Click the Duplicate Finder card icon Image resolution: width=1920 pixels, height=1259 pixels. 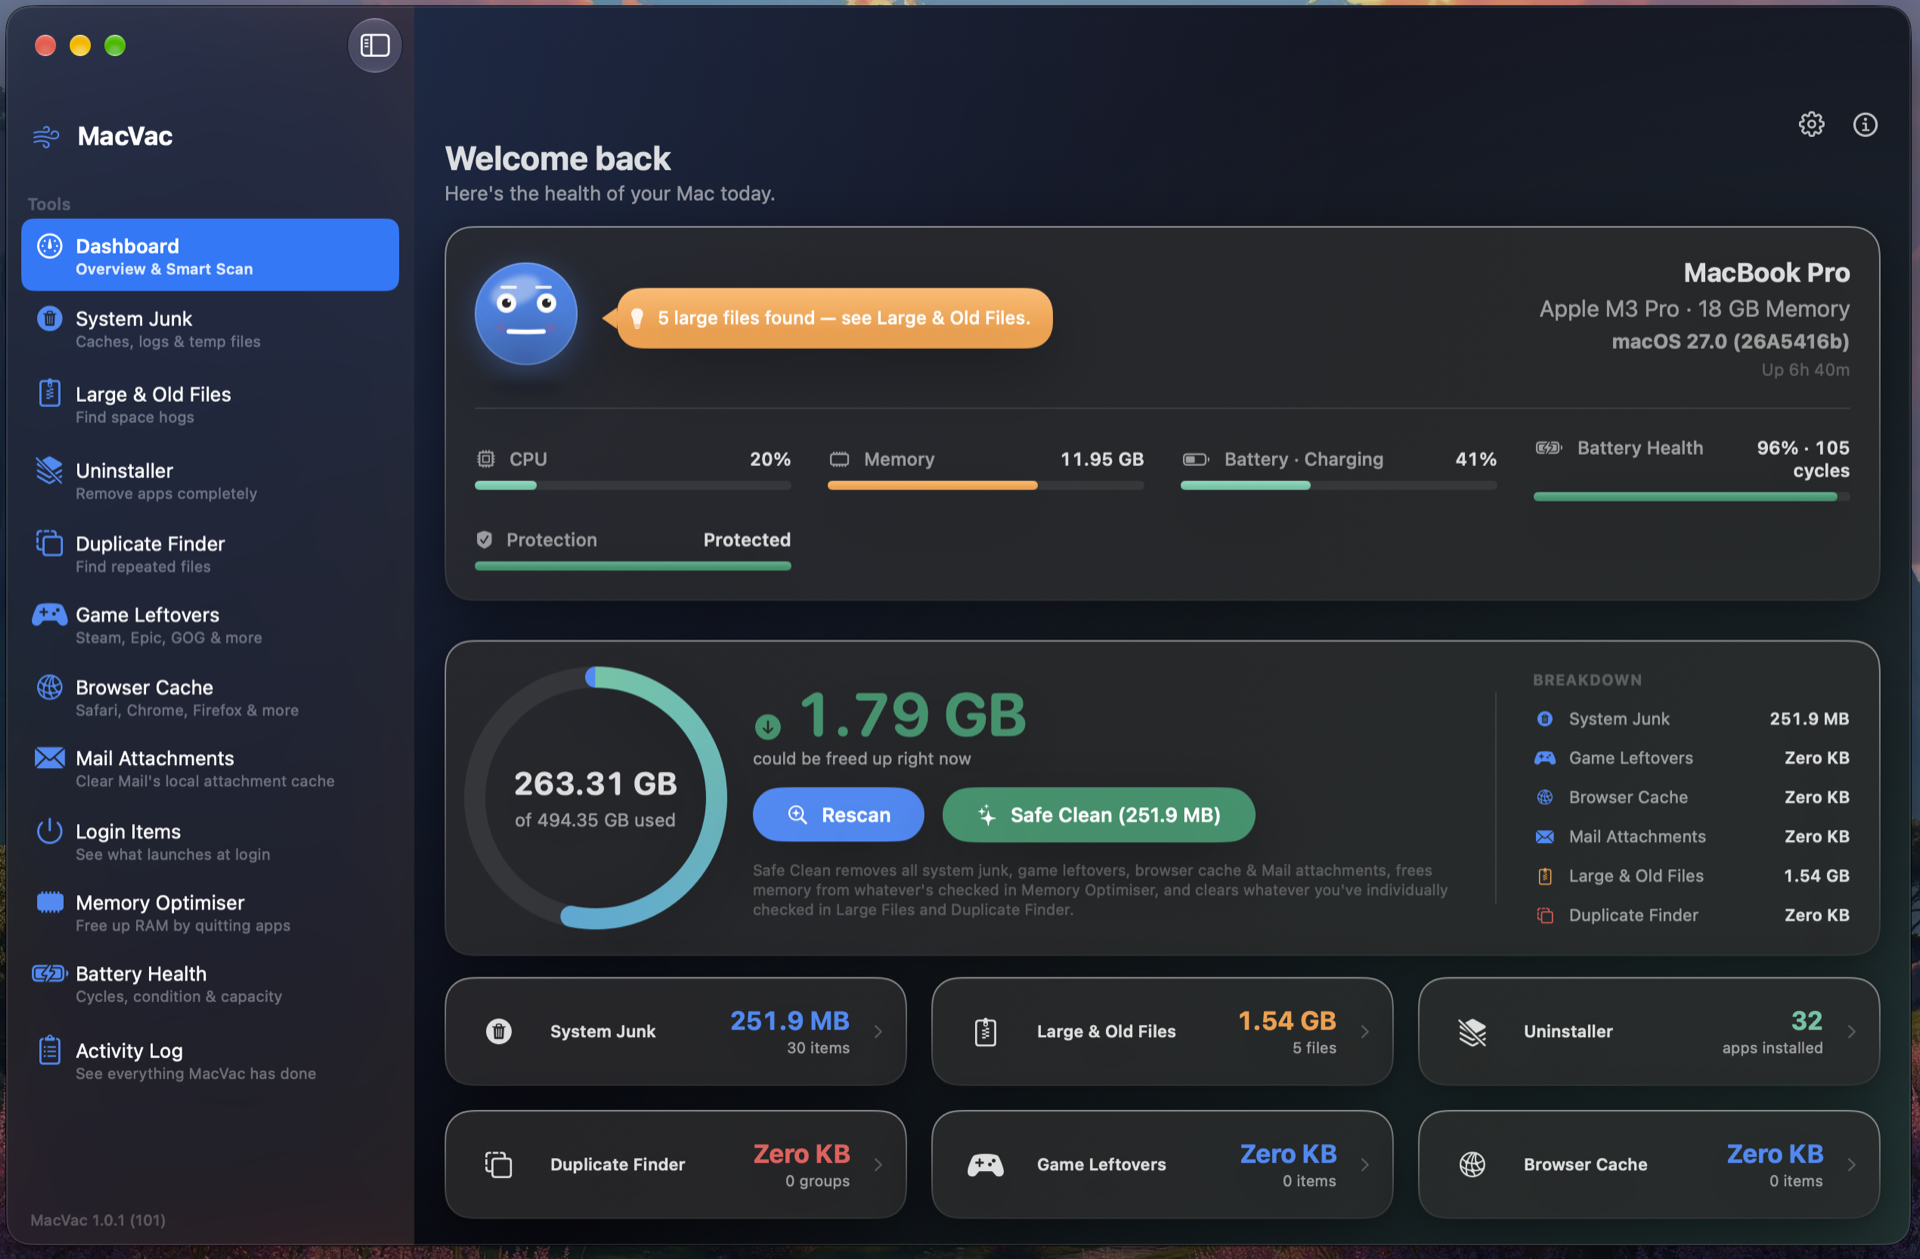click(x=499, y=1164)
